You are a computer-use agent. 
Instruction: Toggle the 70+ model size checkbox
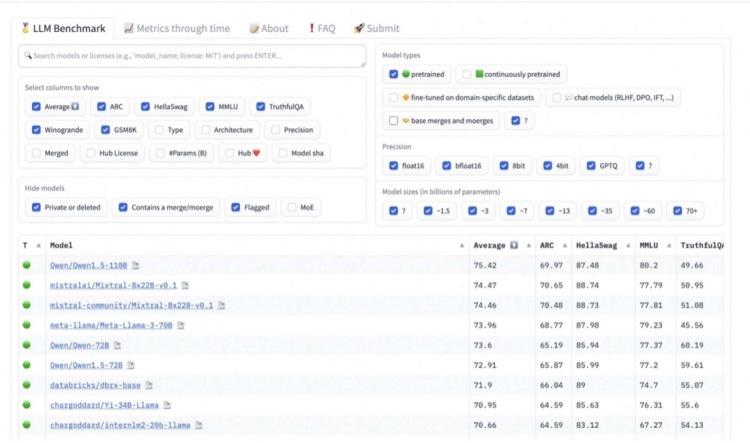tap(677, 210)
